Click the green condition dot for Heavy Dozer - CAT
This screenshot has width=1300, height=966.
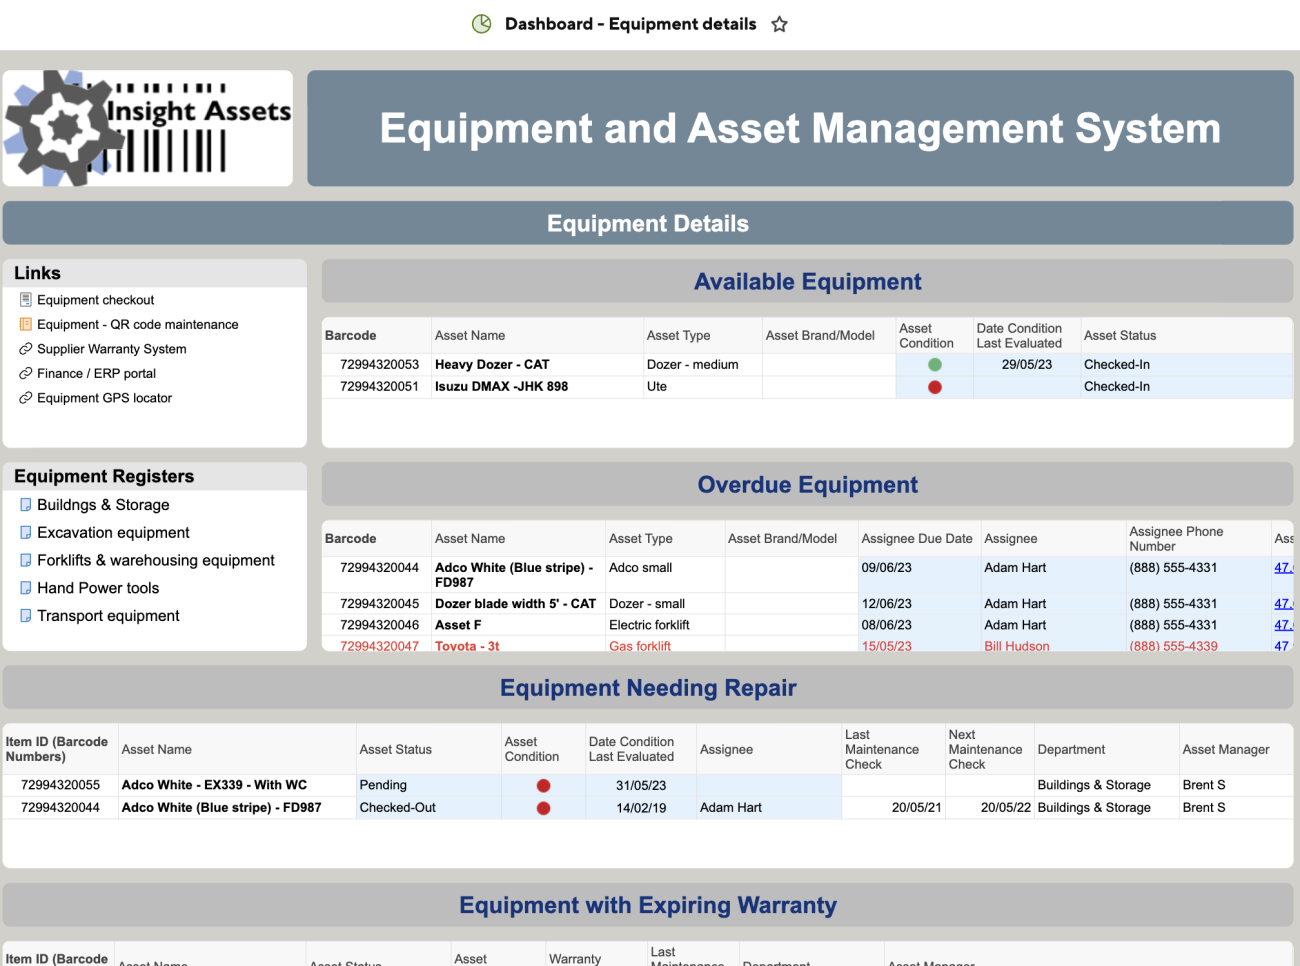click(934, 364)
